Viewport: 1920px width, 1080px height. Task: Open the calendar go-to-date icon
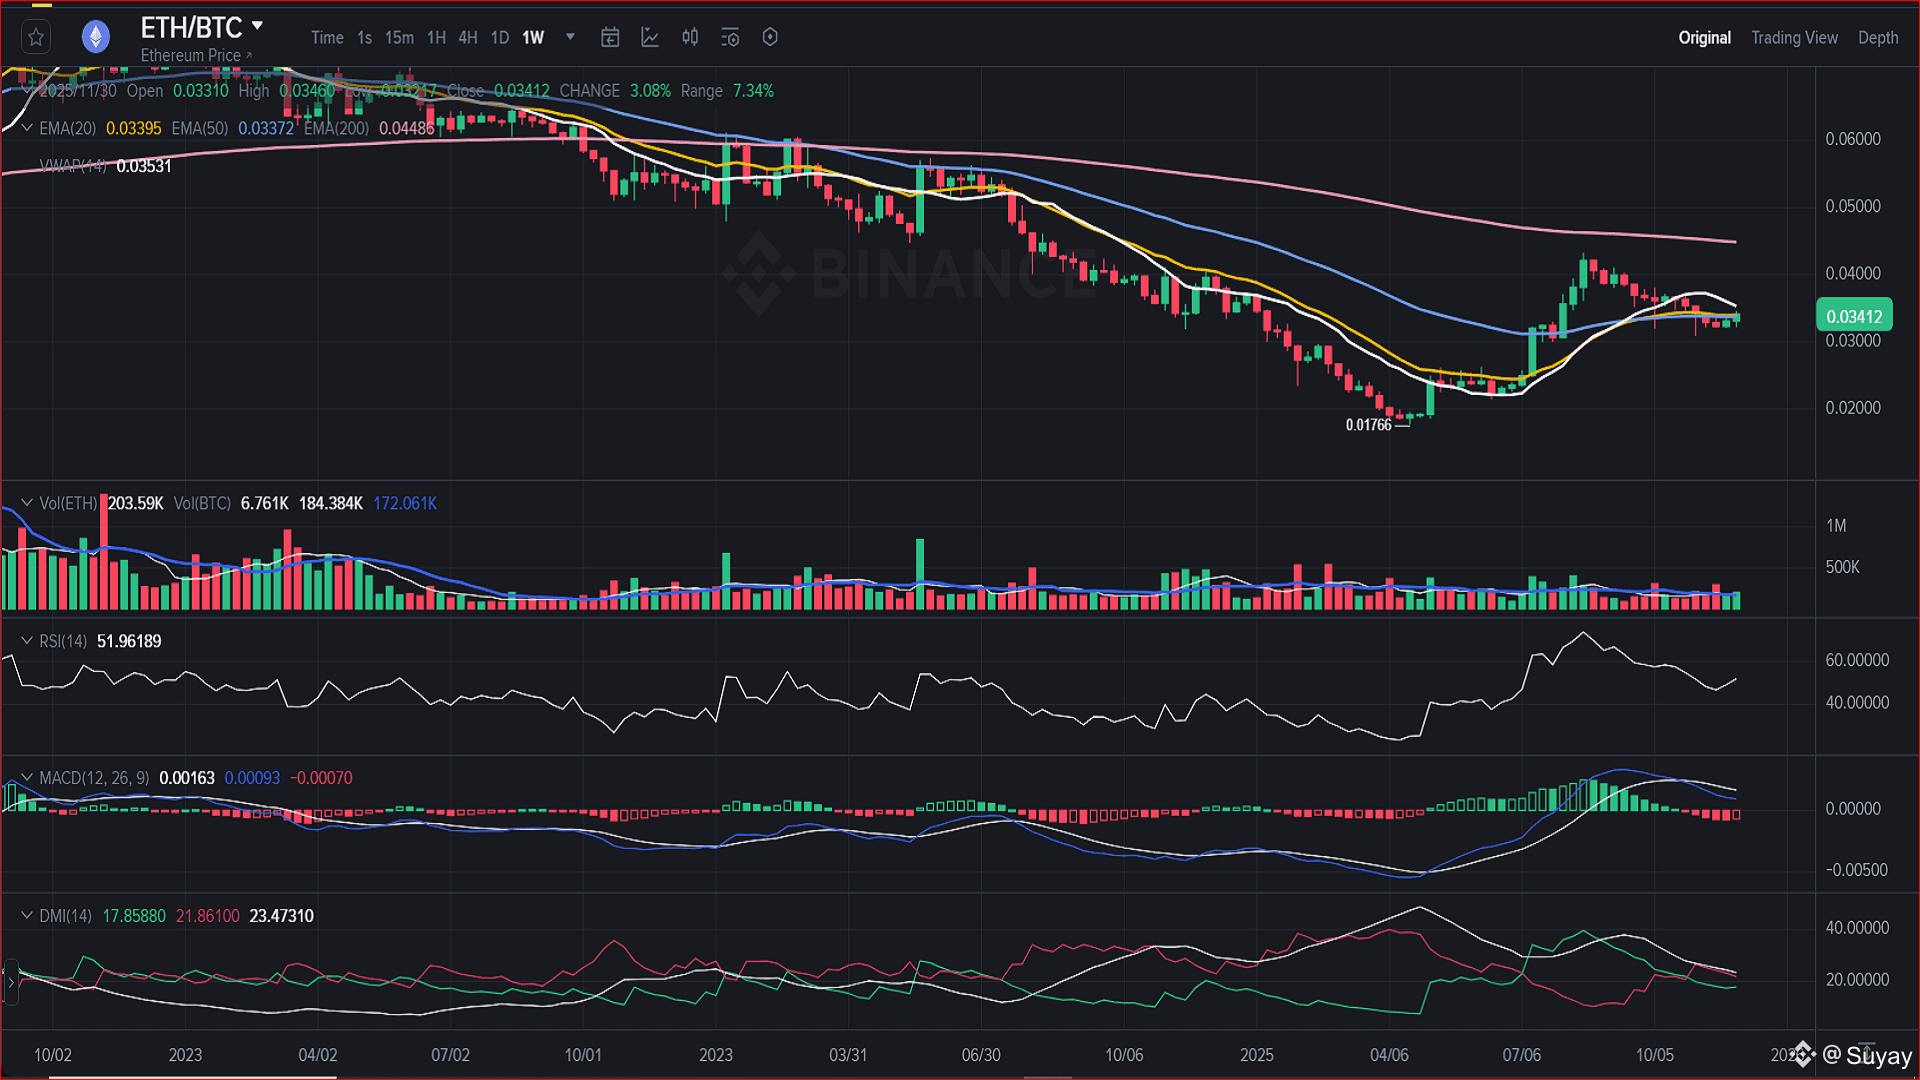click(x=610, y=38)
